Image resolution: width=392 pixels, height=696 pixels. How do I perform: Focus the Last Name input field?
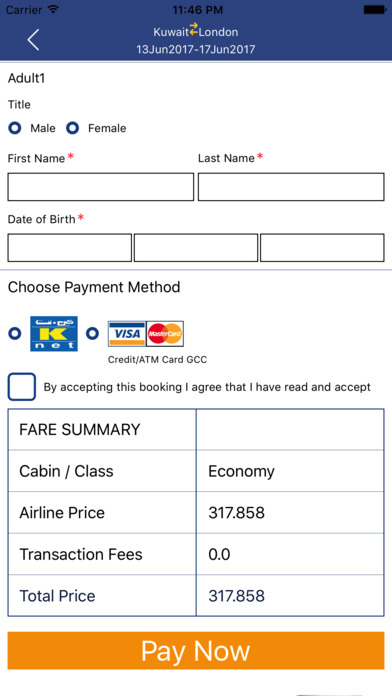(x=291, y=187)
